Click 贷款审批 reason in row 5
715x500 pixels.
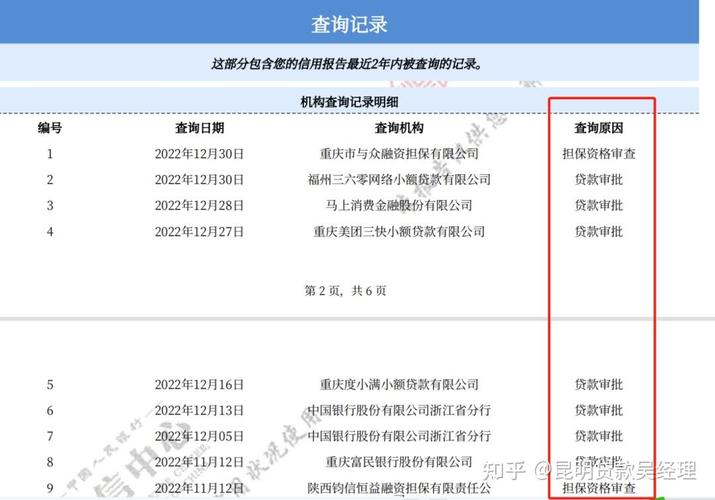pos(598,385)
